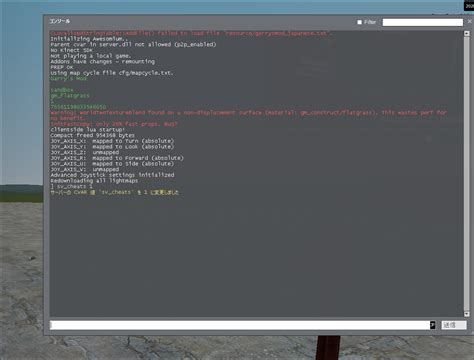This screenshot has width=474, height=360.
Task: Click the console vertical scrollbar track
Action: [467, 173]
